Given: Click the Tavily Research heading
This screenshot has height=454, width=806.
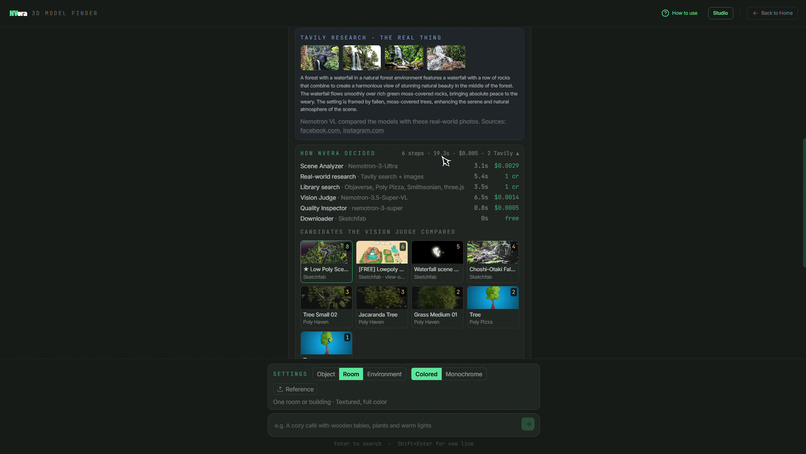Looking at the screenshot, I should click(x=371, y=38).
